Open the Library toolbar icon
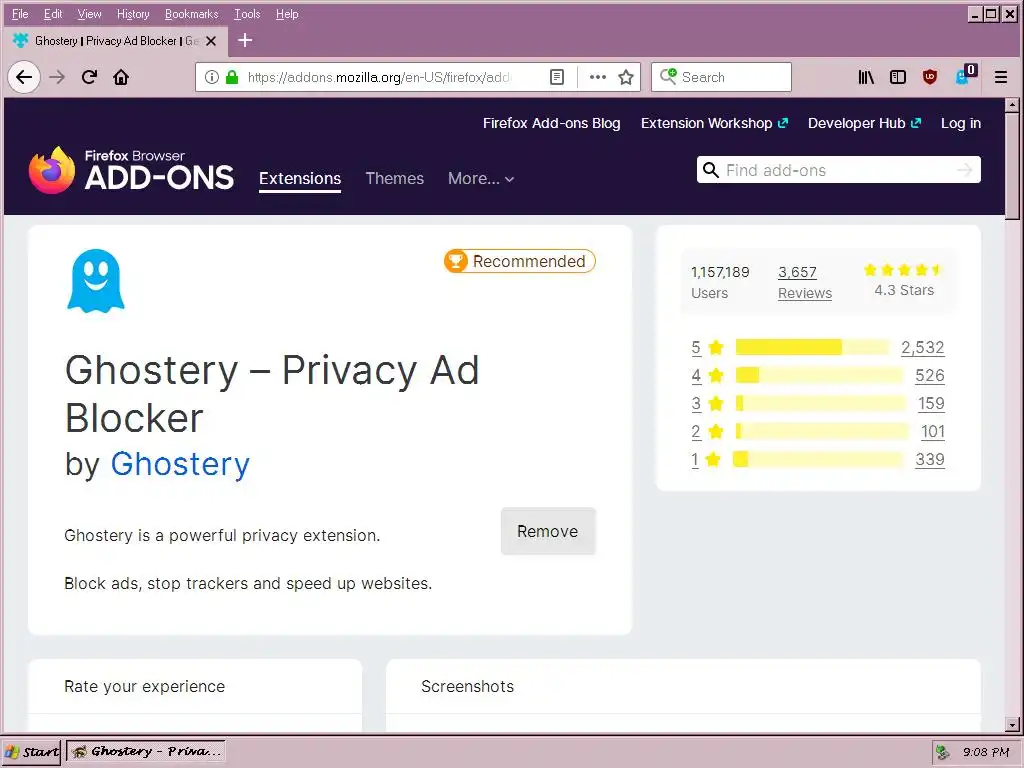The image size is (1024, 768). click(x=866, y=77)
